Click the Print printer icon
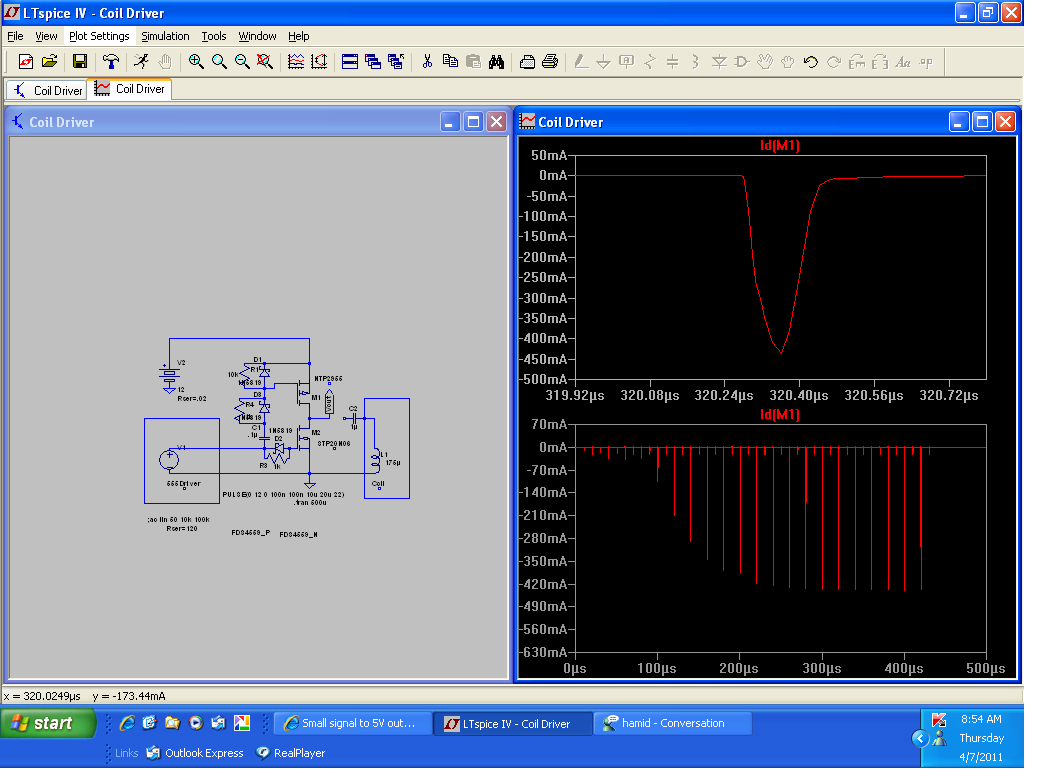 click(550, 62)
